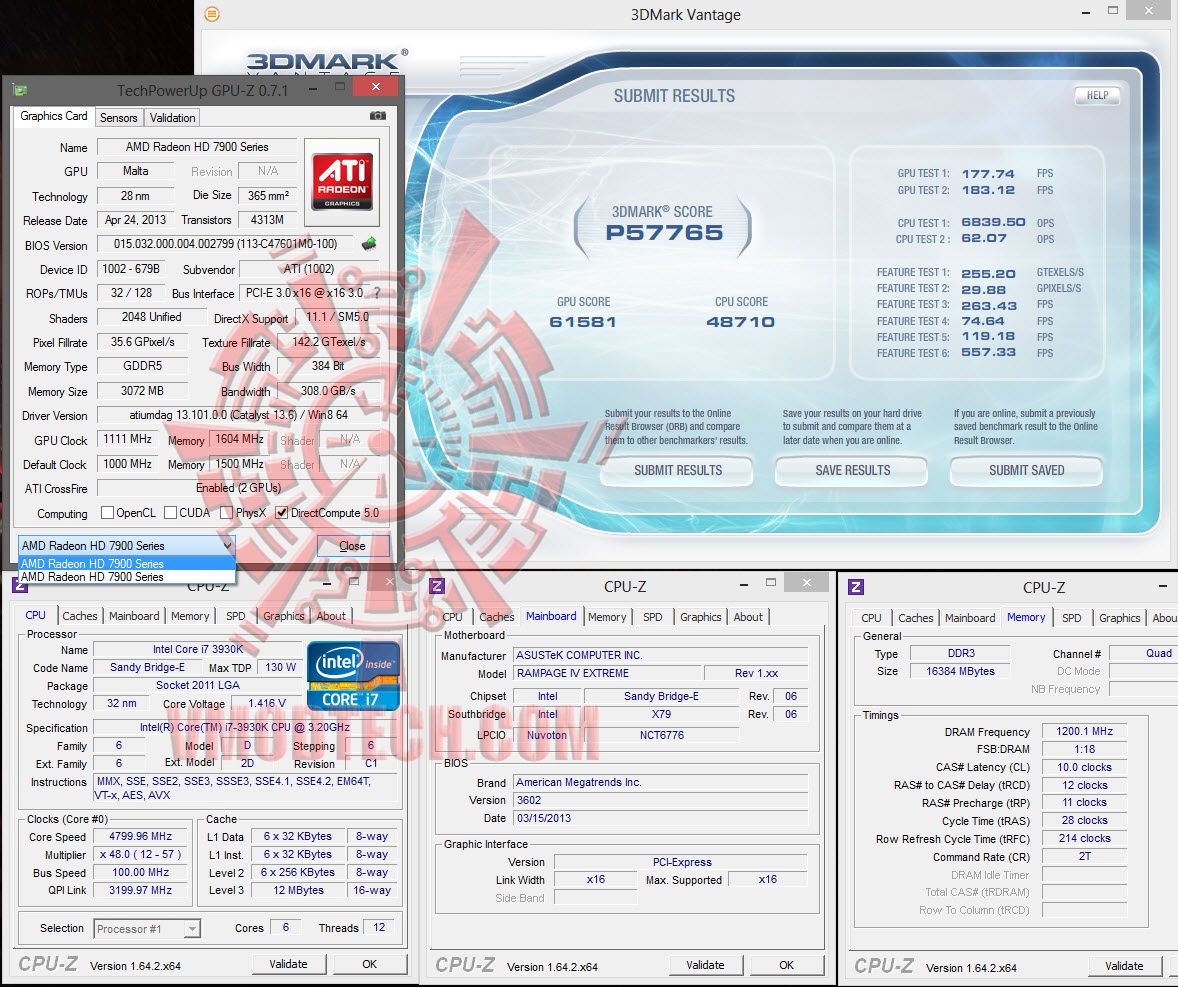Click the DRAM Frequency value 1200.1 MHz

(x=1084, y=731)
